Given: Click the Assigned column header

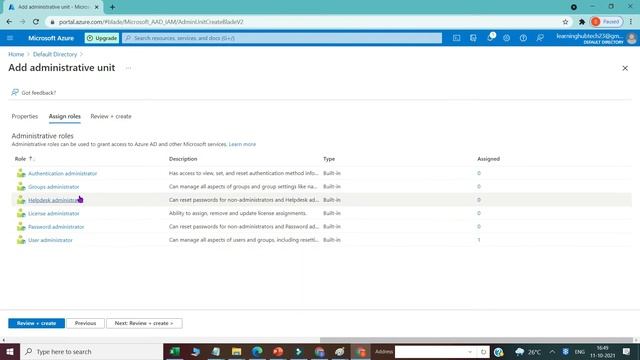Looking at the screenshot, I should pyautogui.click(x=488, y=159).
